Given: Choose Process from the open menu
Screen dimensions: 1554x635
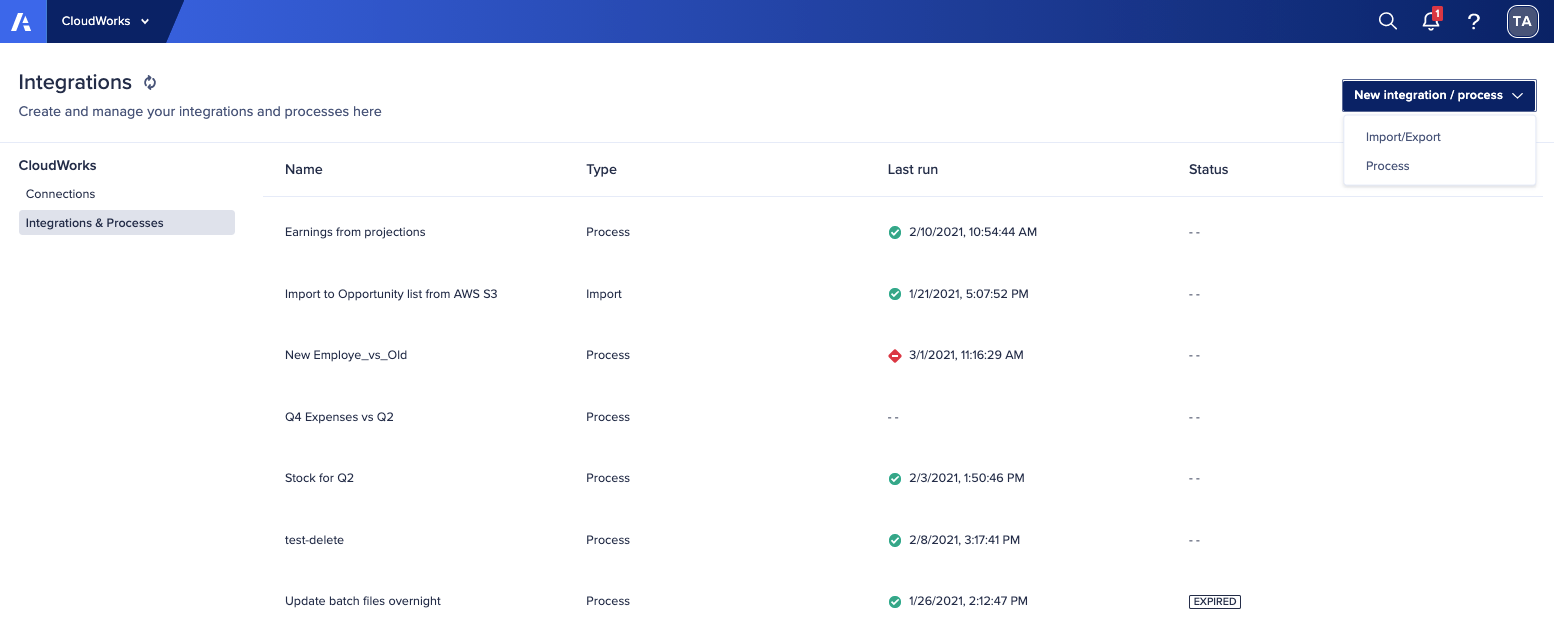Looking at the screenshot, I should pos(1387,165).
